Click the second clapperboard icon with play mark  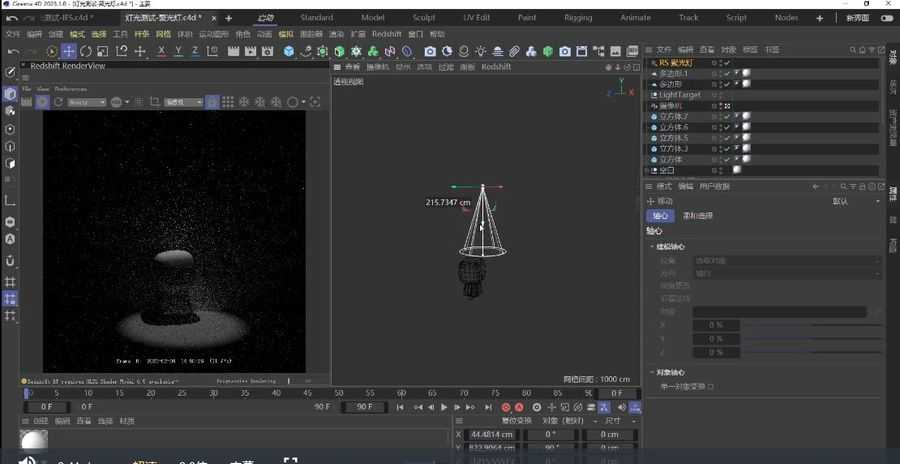pos(250,51)
